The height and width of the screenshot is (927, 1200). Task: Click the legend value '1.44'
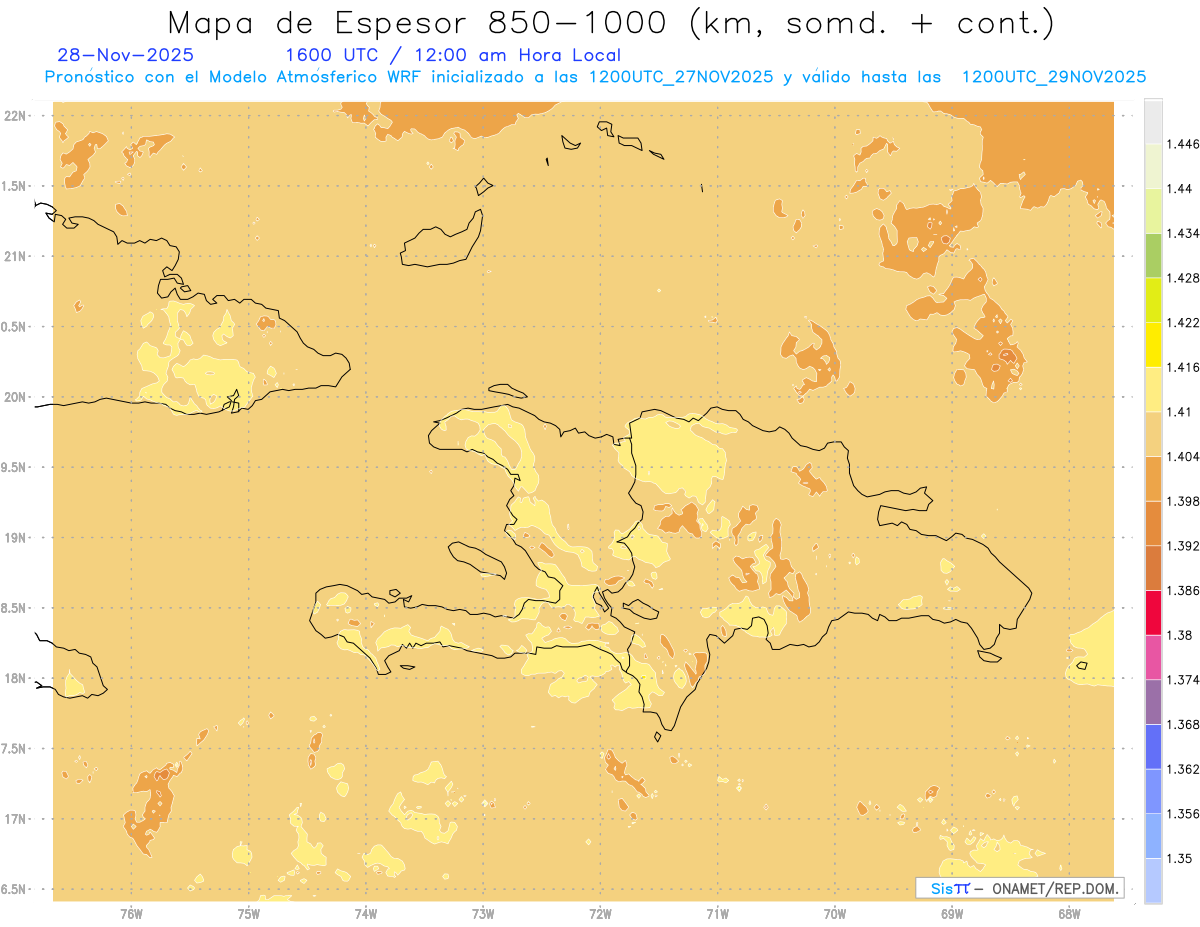point(1180,189)
